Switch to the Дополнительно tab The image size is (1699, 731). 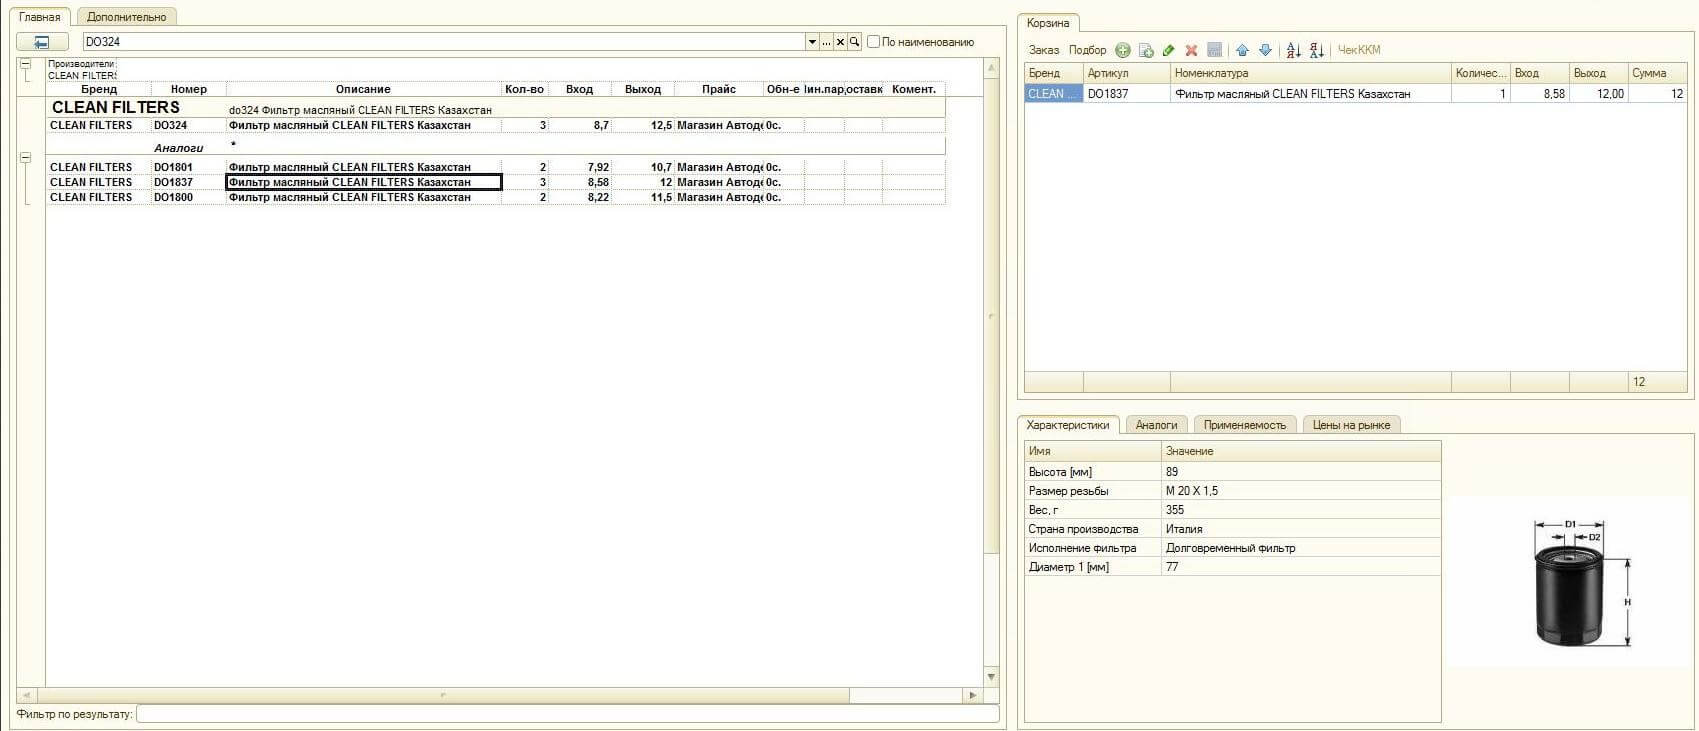click(x=127, y=17)
